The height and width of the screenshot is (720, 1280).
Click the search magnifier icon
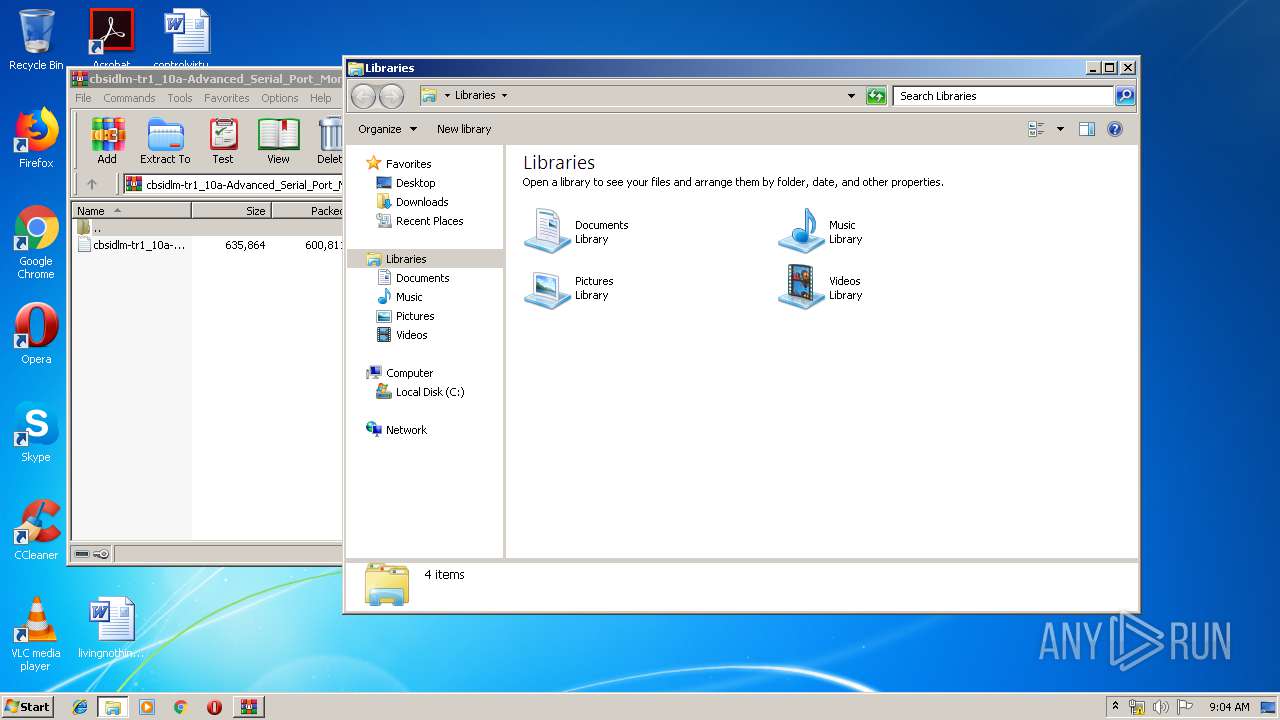click(x=1125, y=96)
